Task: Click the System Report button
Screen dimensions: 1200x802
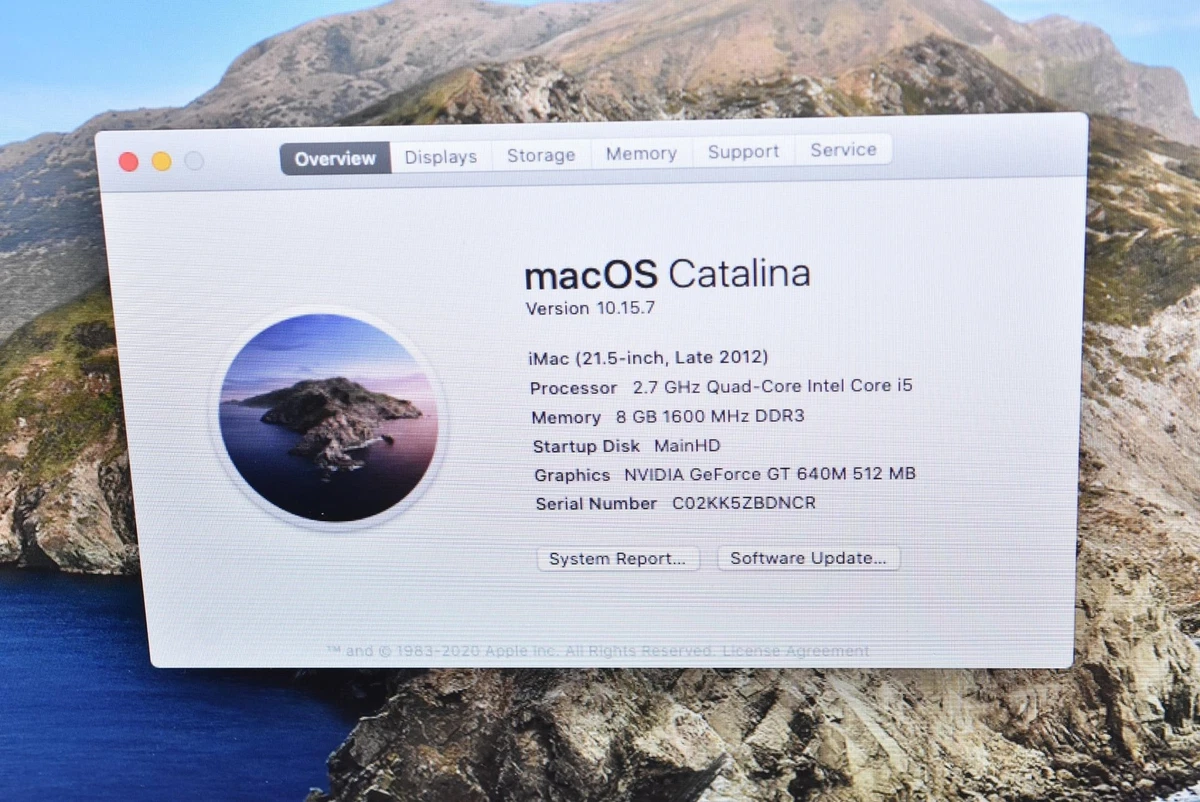Action: click(x=618, y=559)
